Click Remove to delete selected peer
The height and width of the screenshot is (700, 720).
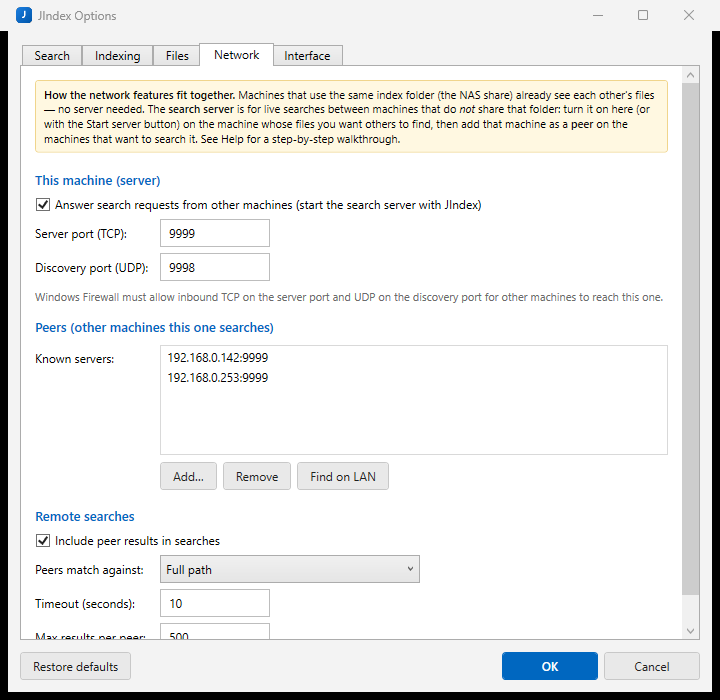[x=257, y=476]
